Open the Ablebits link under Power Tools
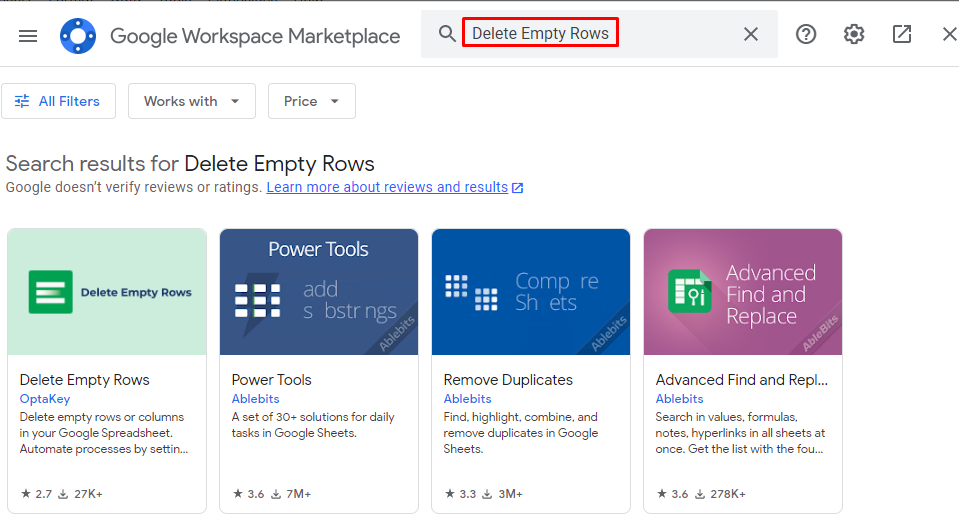 click(255, 399)
